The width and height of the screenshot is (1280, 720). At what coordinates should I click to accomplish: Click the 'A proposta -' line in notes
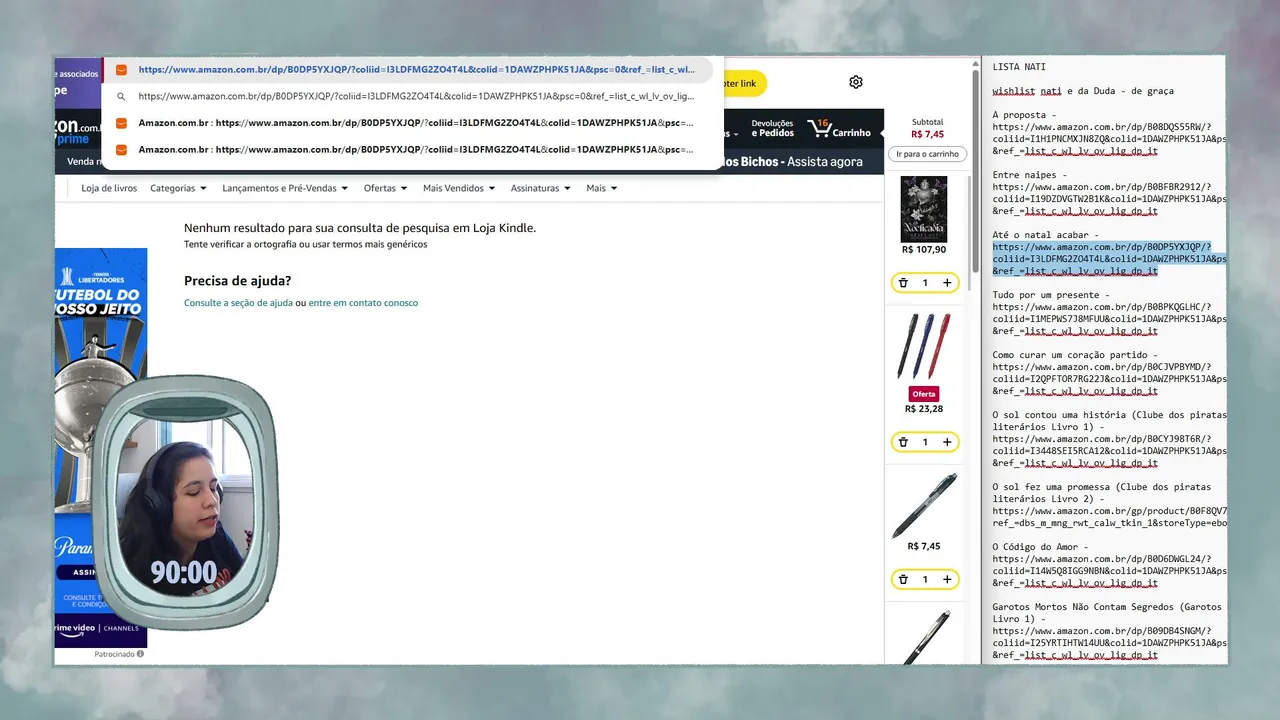1025,114
